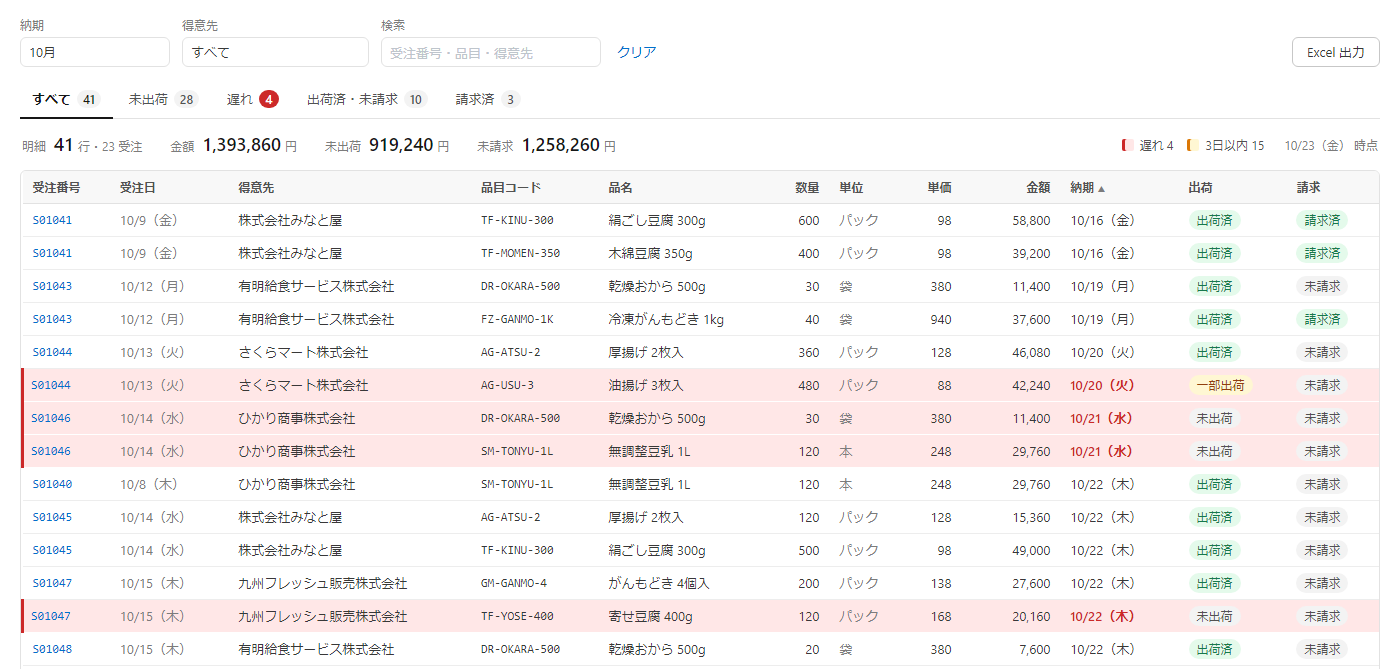Open the 納期 month dropdown showing 10月
The width and height of the screenshot is (1400, 669).
pyautogui.click(x=95, y=52)
